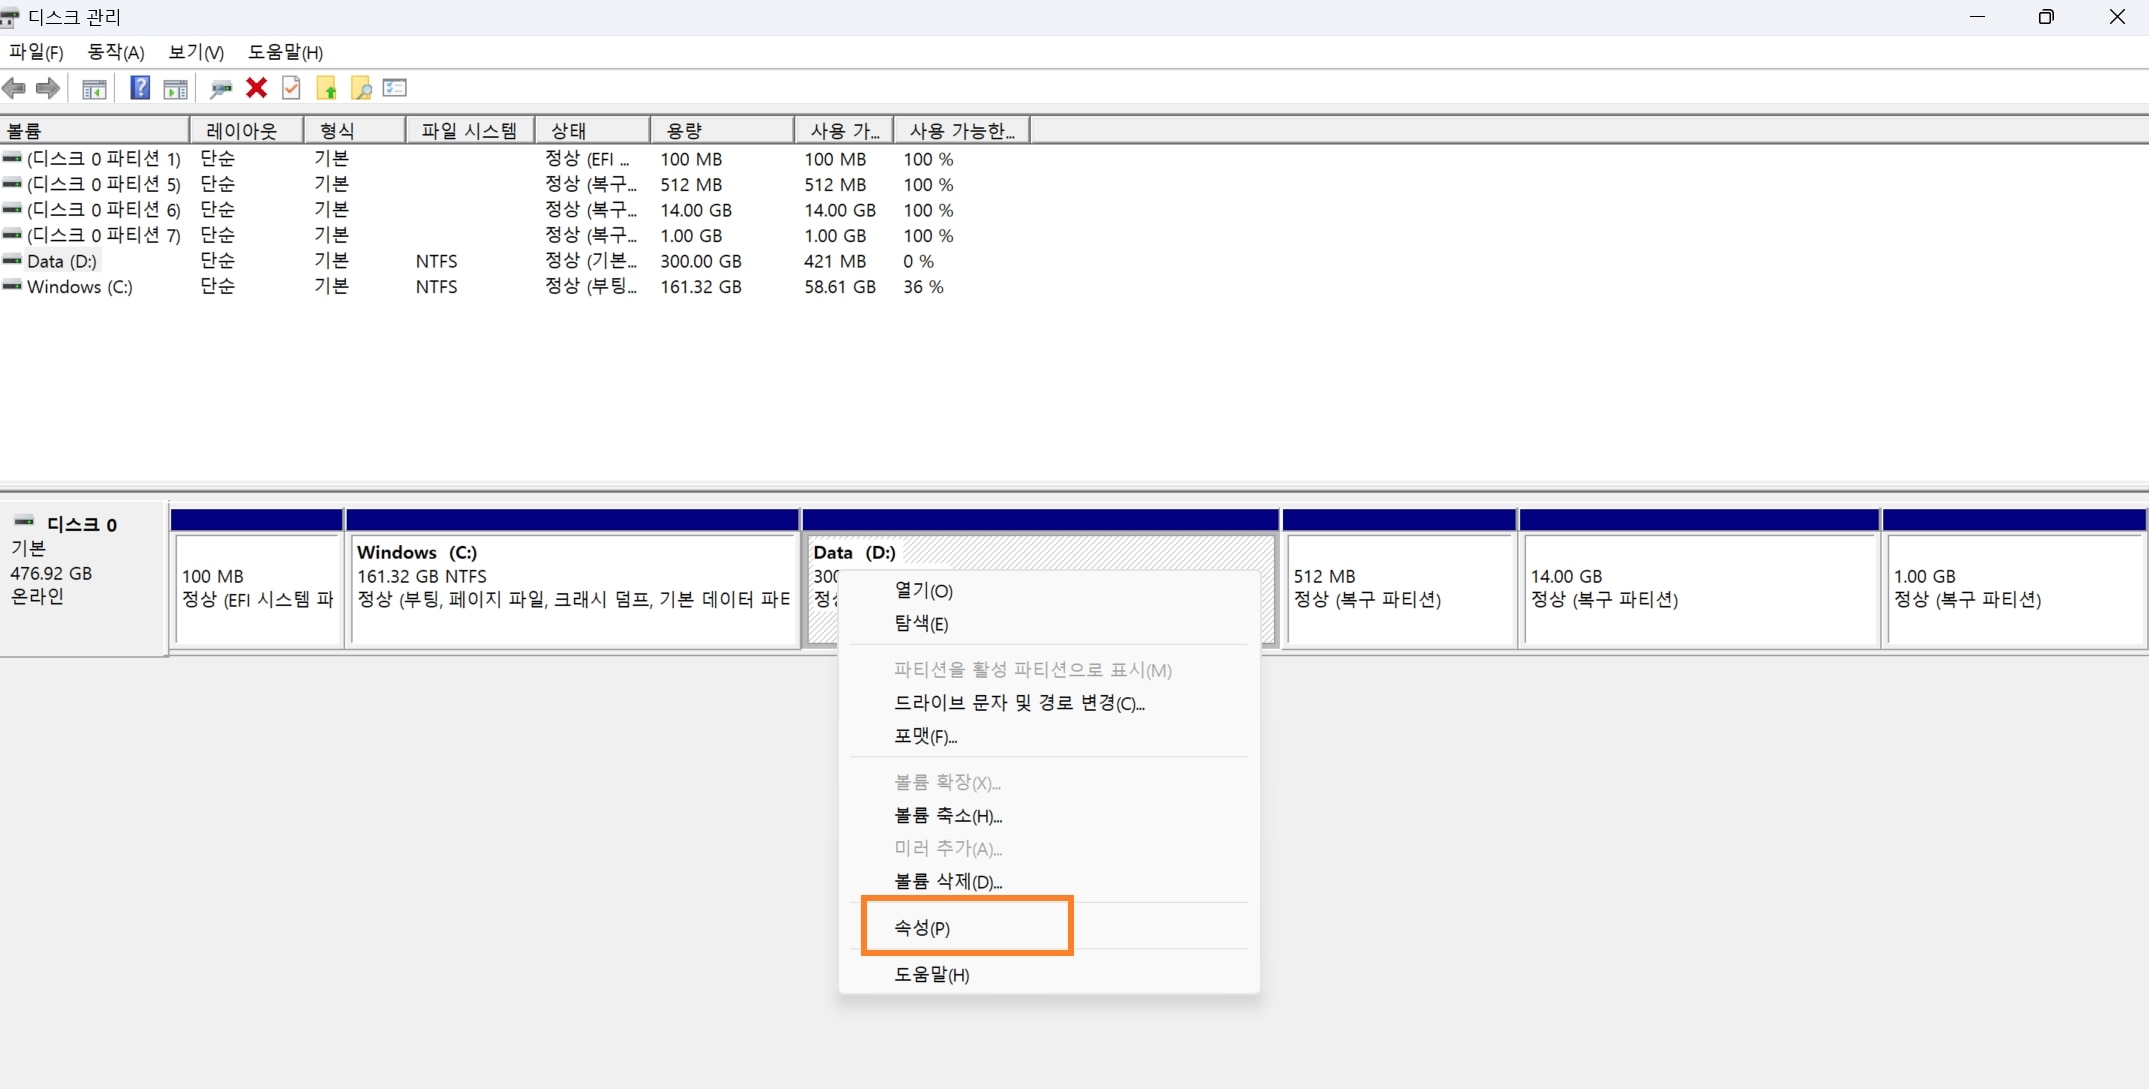
Task: Click the Forward navigation arrow icon
Action: pyautogui.click(x=47, y=88)
